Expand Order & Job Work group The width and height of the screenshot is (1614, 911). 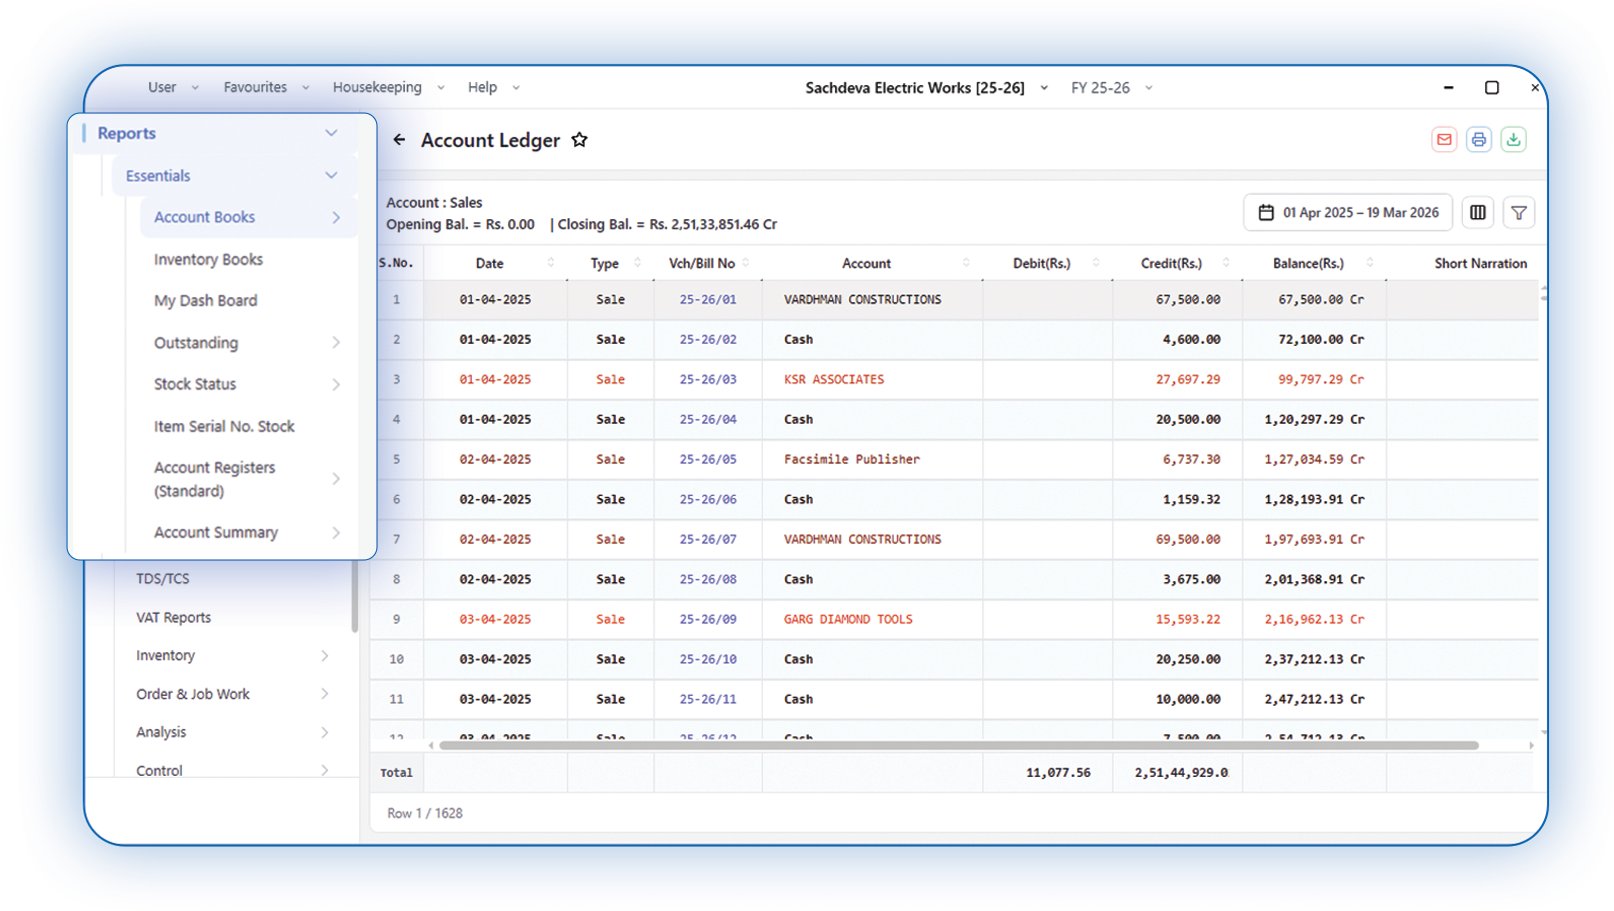point(325,694)
